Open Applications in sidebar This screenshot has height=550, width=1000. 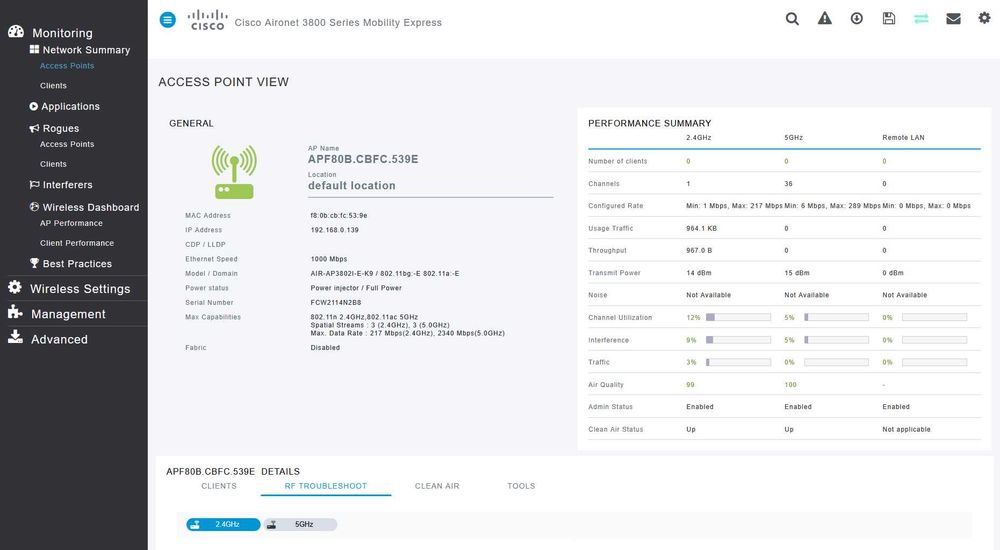pyautogui.click(x=70, y=107)
